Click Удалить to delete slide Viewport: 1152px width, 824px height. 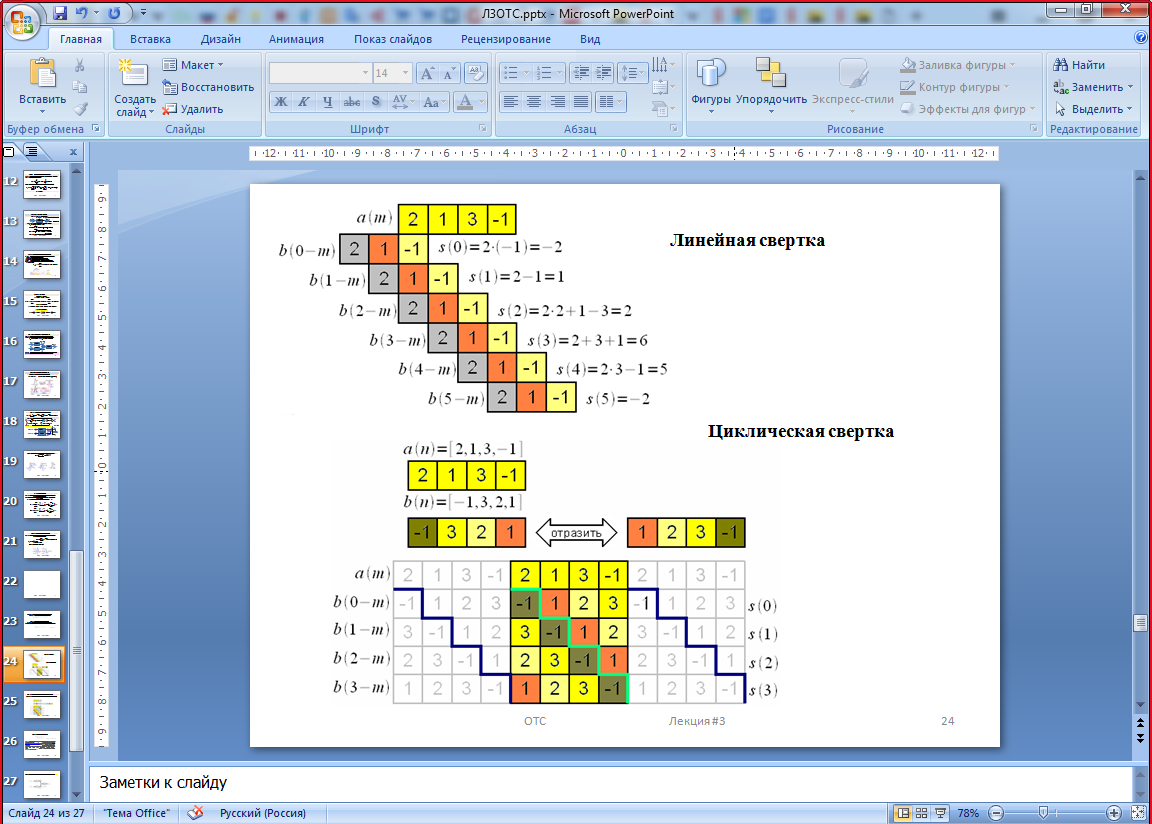(x=192, y=109)
